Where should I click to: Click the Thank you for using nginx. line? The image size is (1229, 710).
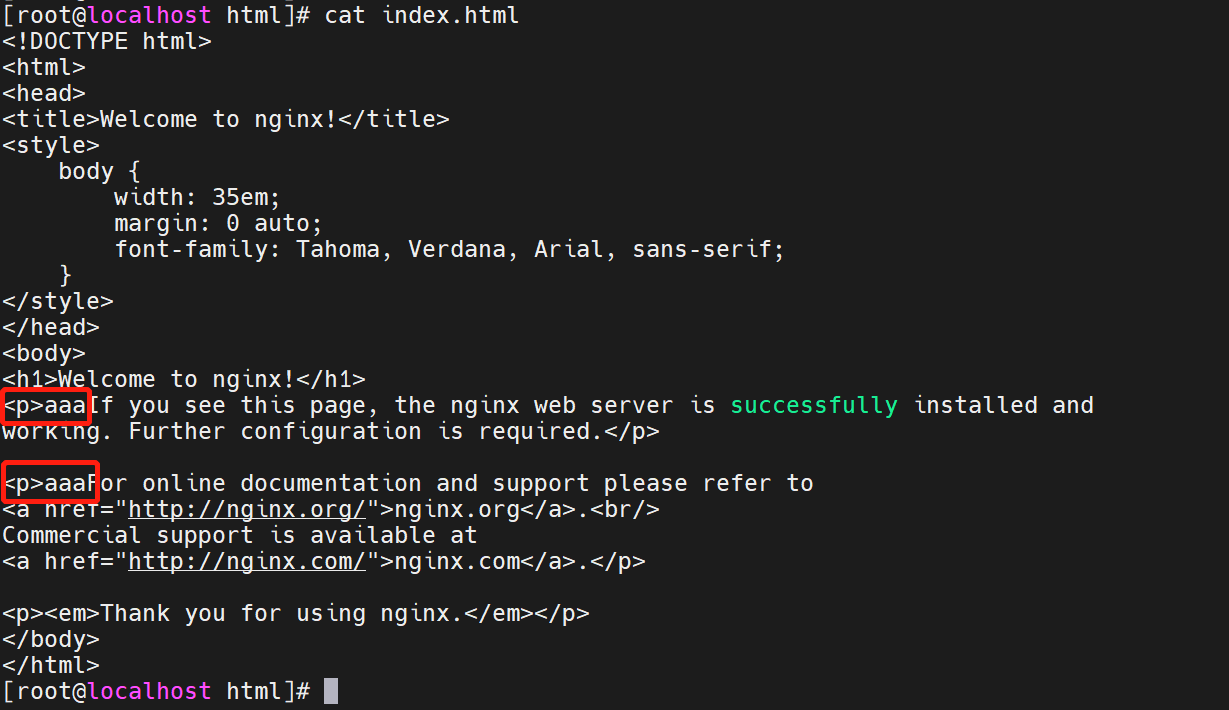point(296,614)
